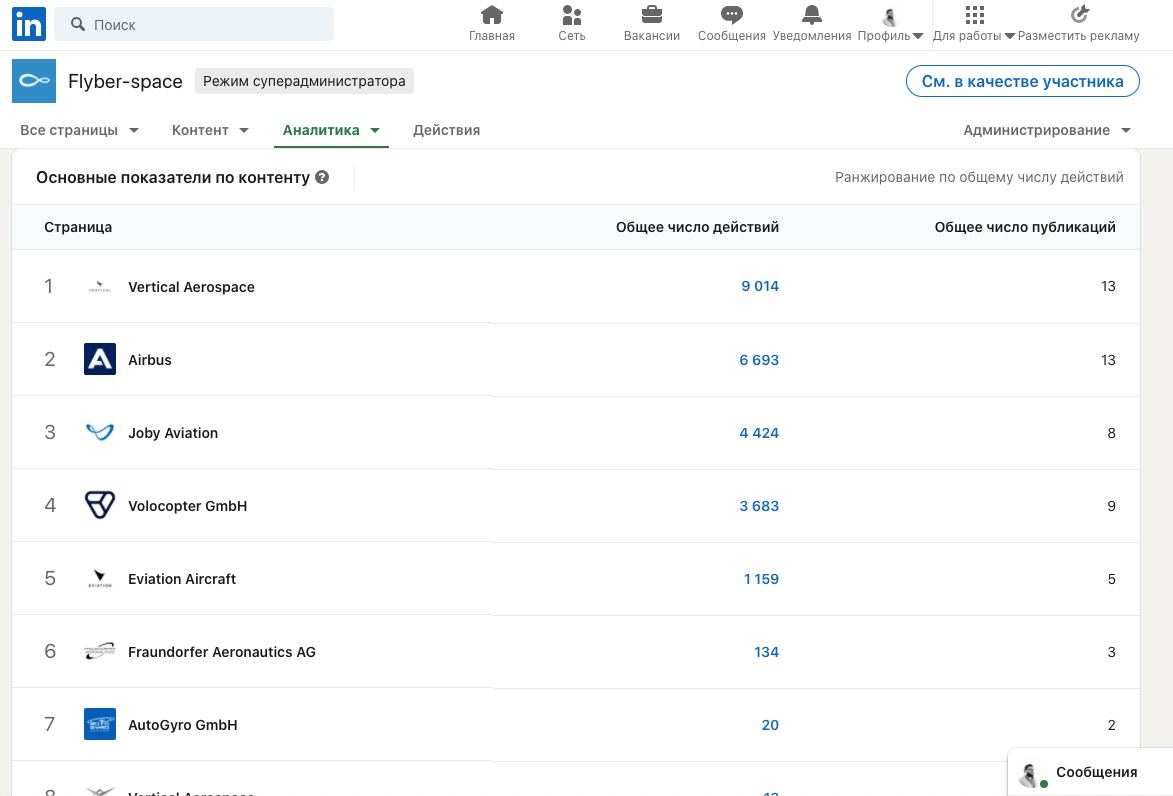Image resolution: width=1173 pixels, height=796 pixels.
Task: Open the Network (Сеть) icon
Action: (572, 15)
